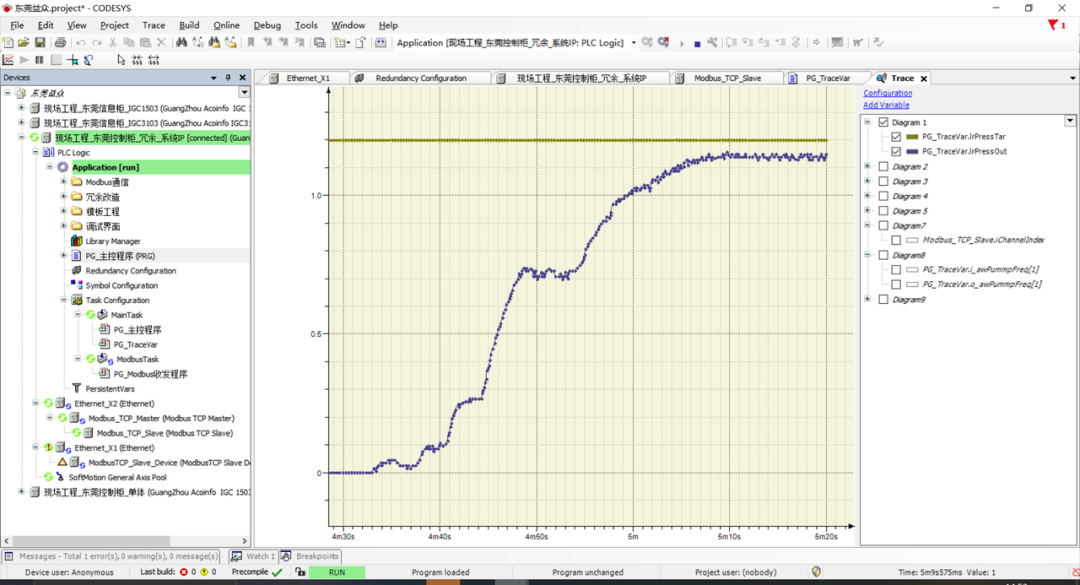Uncheck PG_TraceVar.lrPressTar variable checkbox
Image resolution: width=1080 pixels, height=585 pixels.
(896, 137)
